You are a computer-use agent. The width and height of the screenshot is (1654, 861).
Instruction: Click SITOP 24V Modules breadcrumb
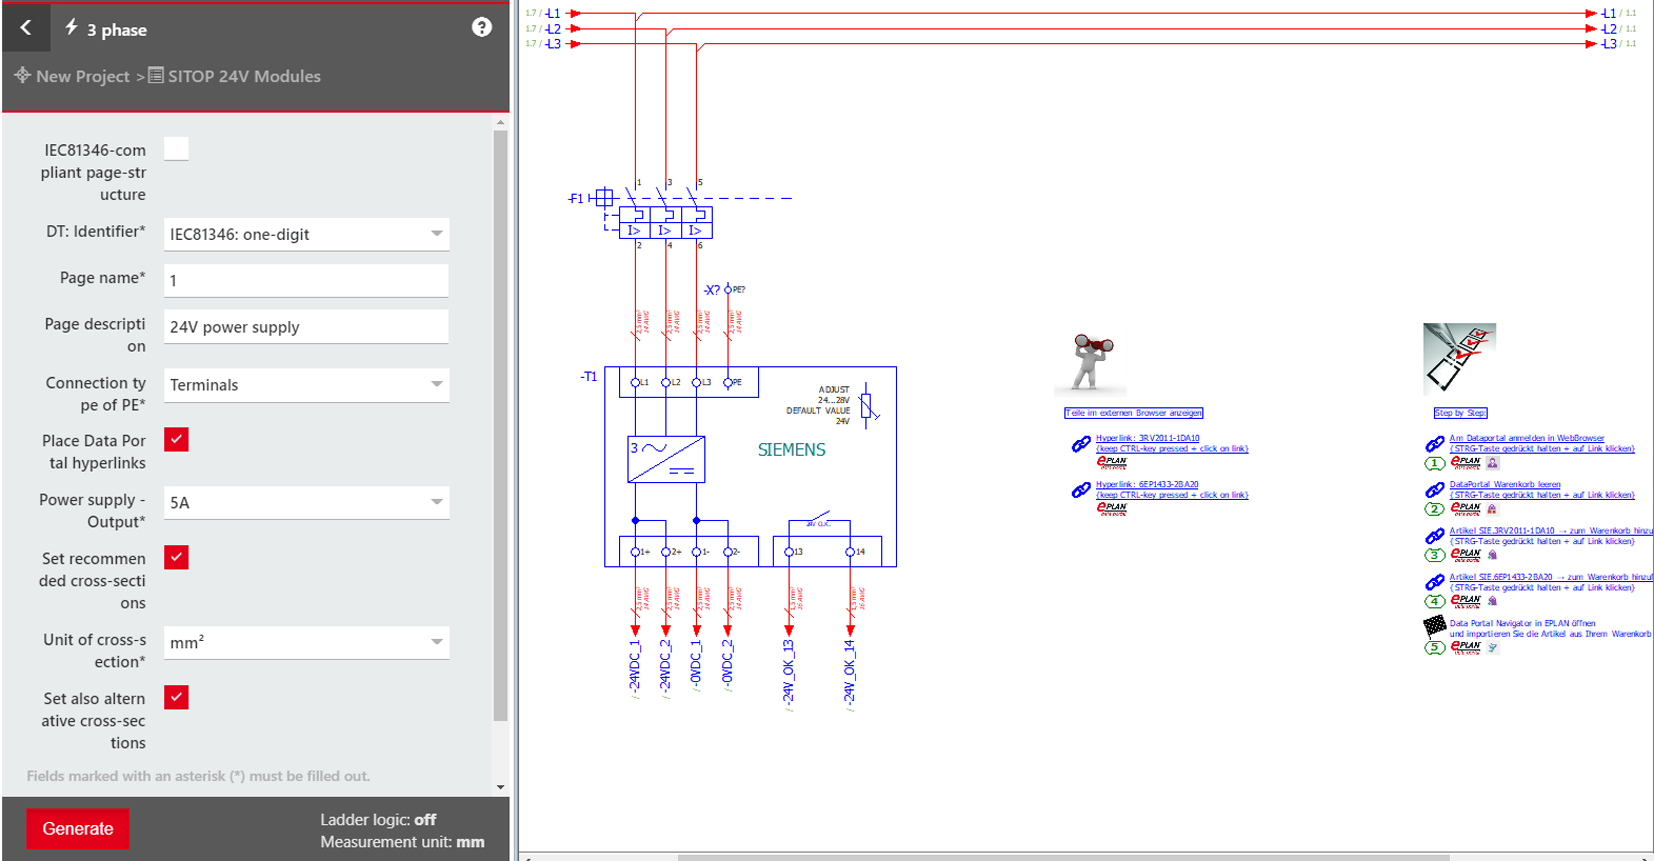pyautogui.click(x=244, y=76)
